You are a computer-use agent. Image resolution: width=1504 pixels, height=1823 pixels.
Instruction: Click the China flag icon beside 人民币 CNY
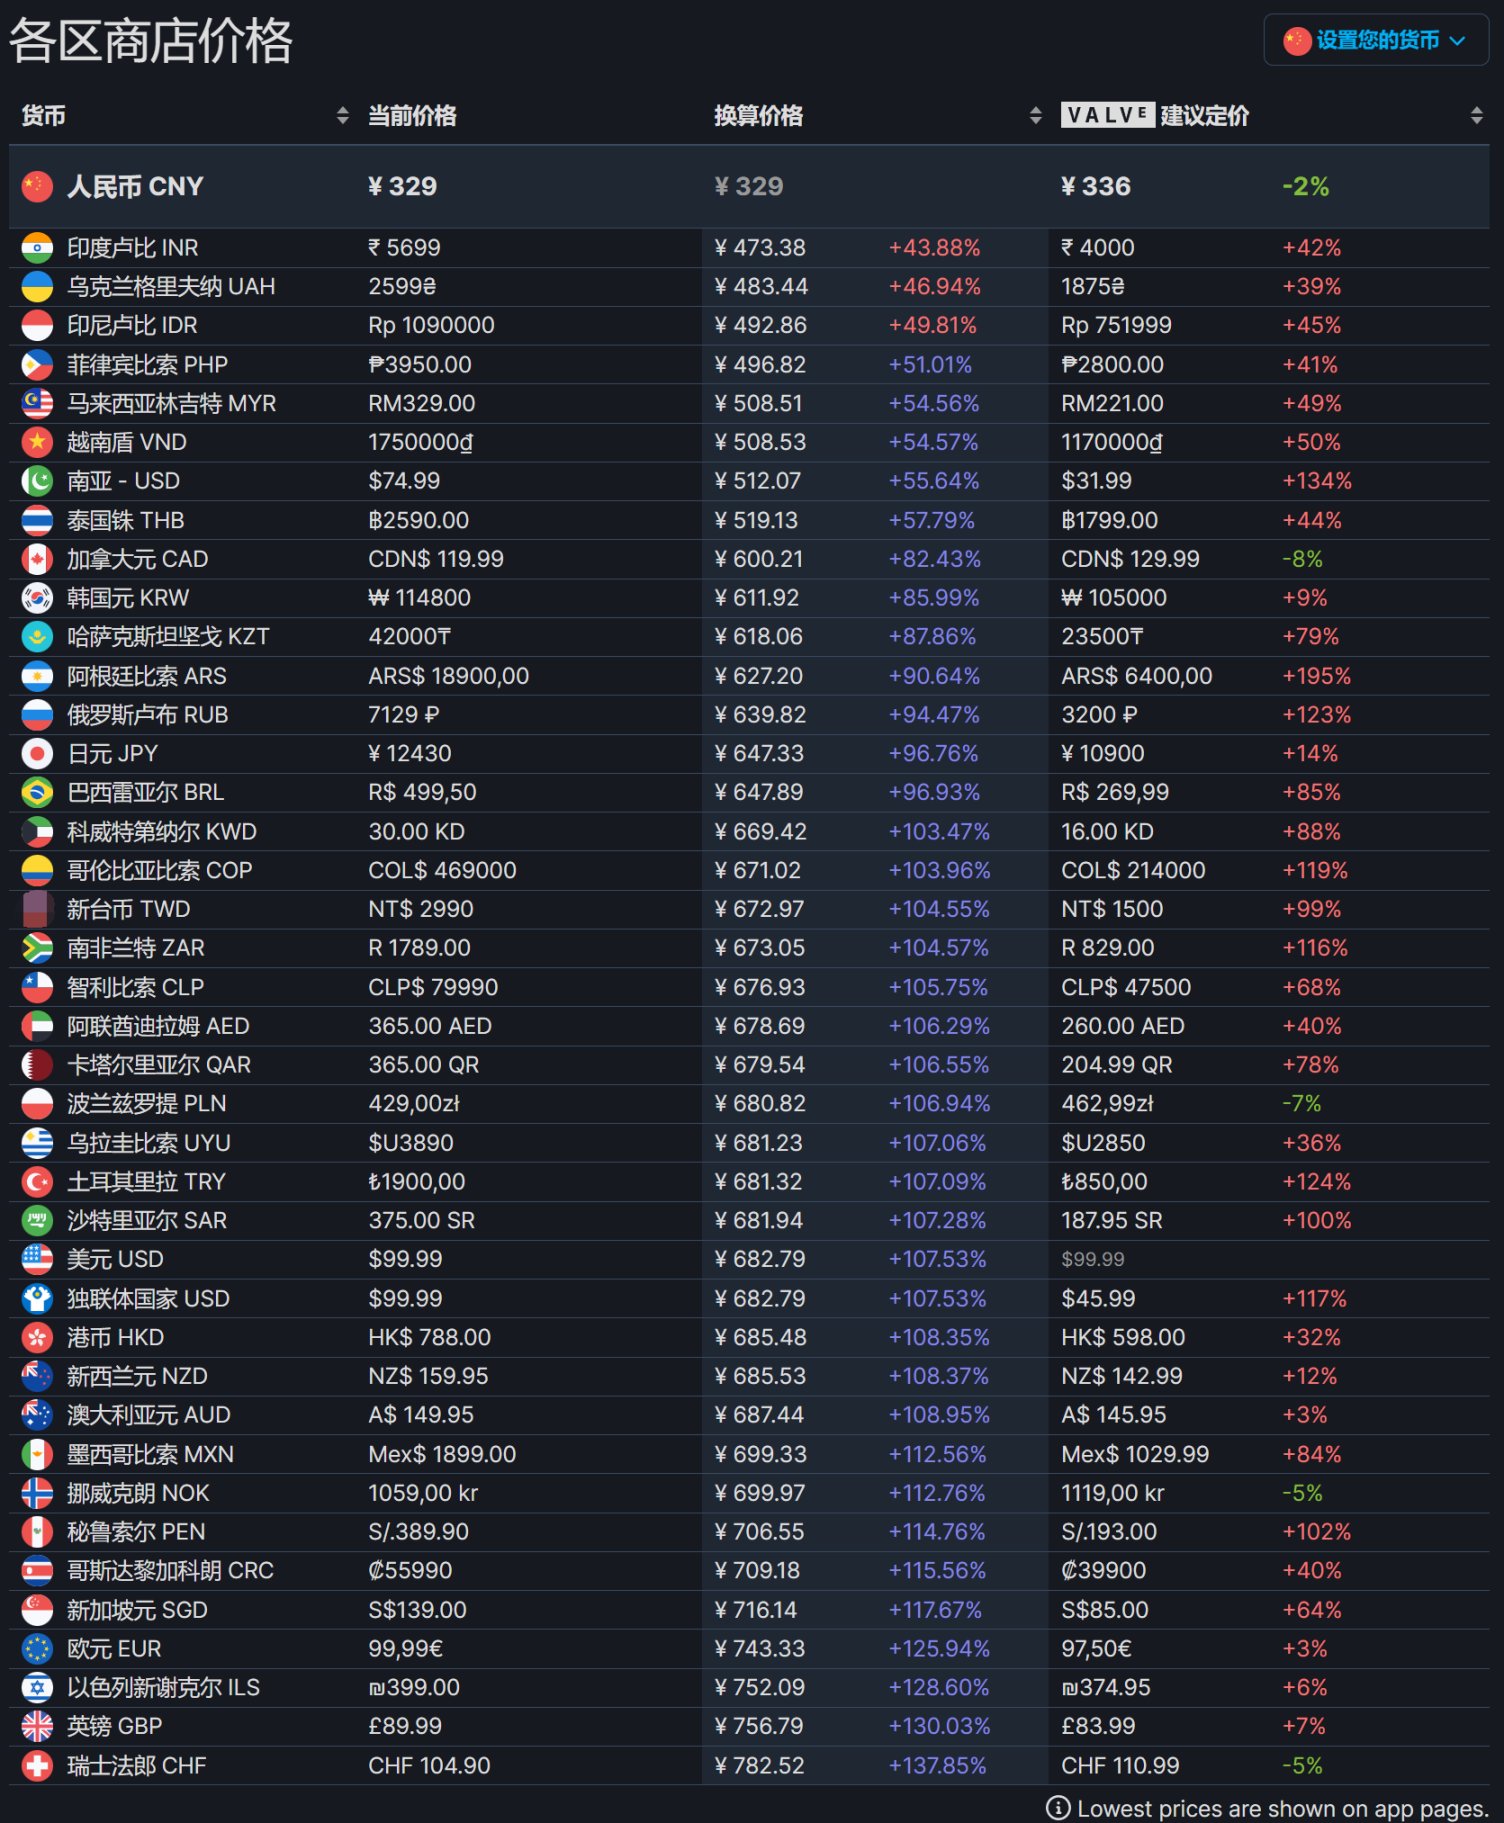point(37,187)
